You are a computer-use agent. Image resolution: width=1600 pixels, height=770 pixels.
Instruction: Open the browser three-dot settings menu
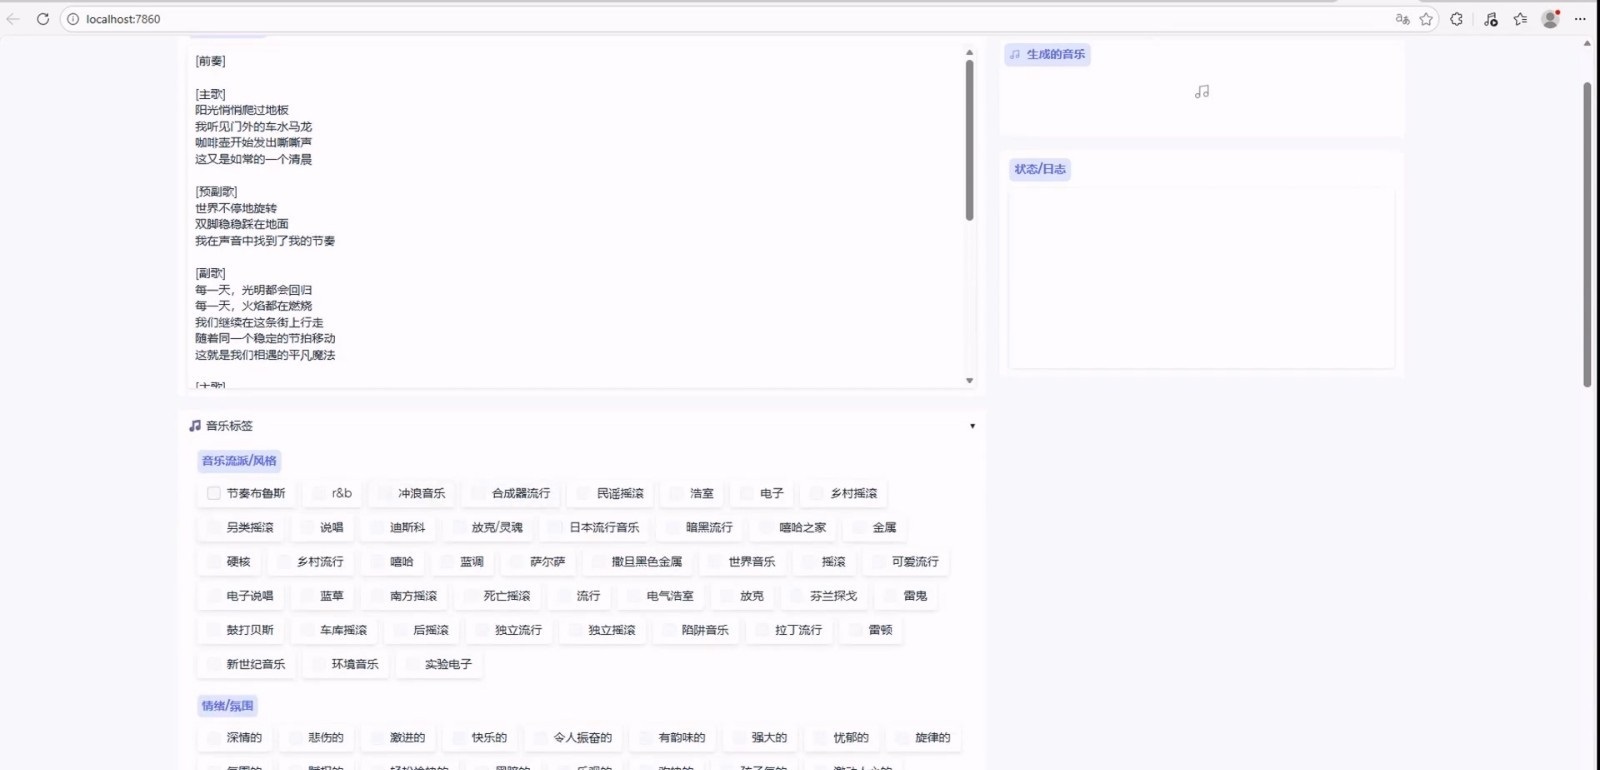(1580, 19)
